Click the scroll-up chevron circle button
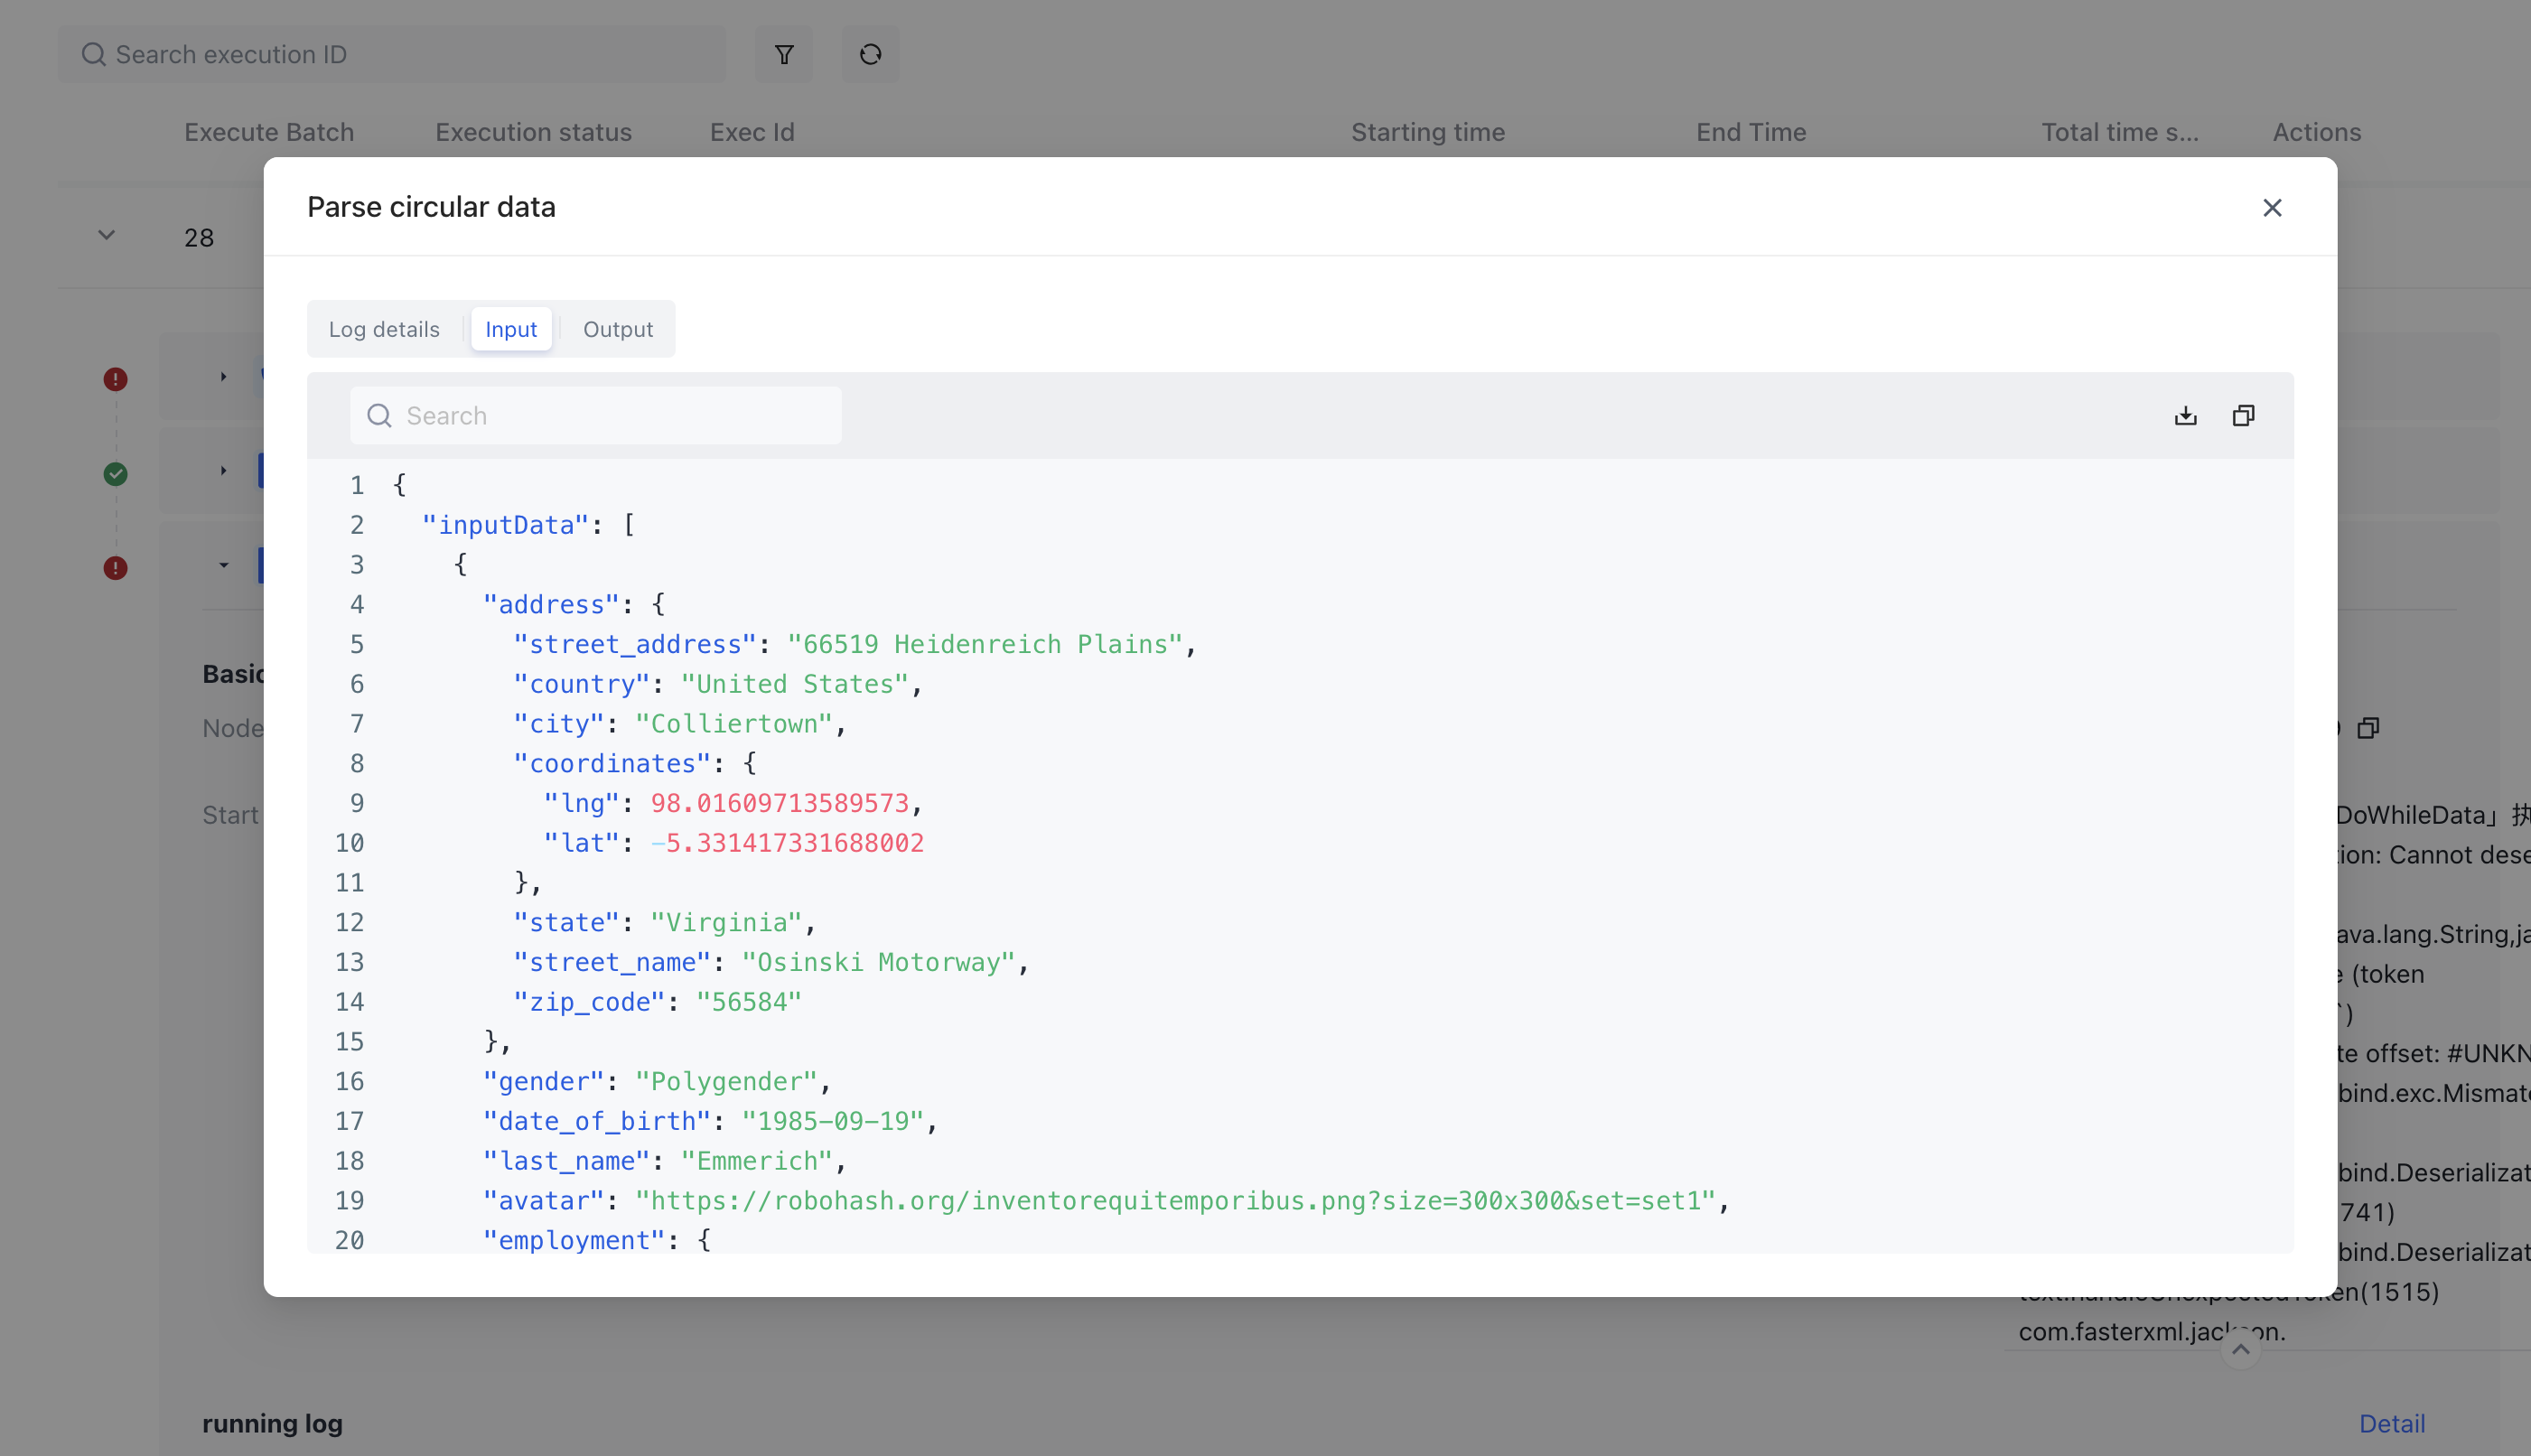 [2240, 1350]
